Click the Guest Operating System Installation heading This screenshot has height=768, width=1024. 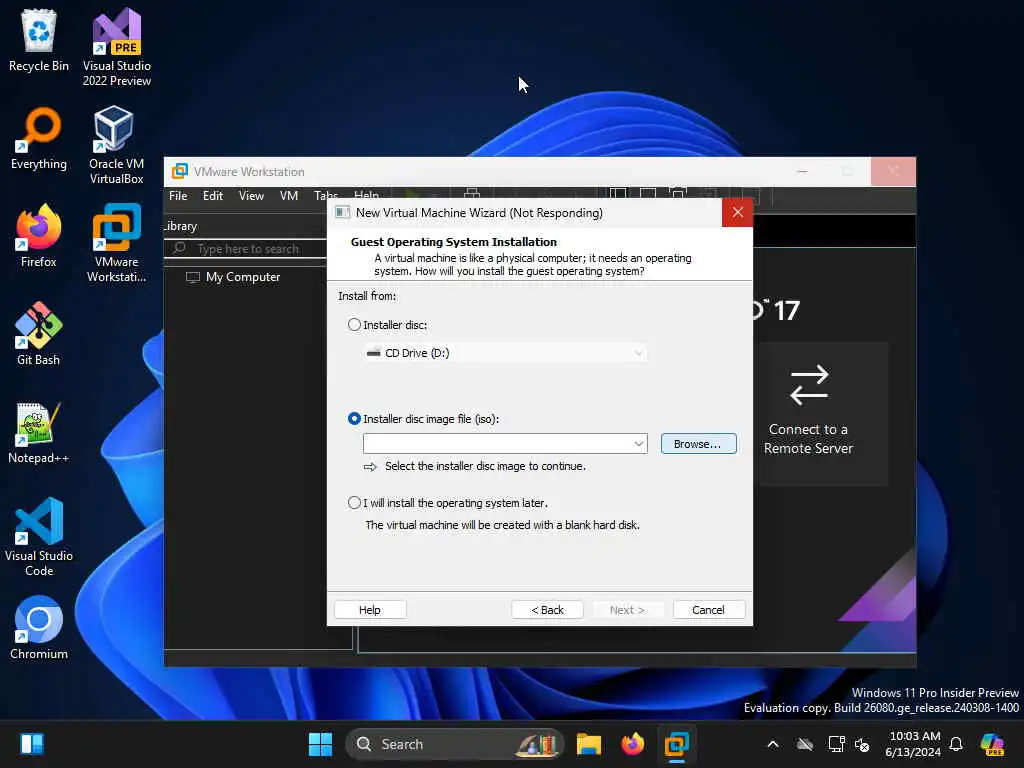point(454,242)
